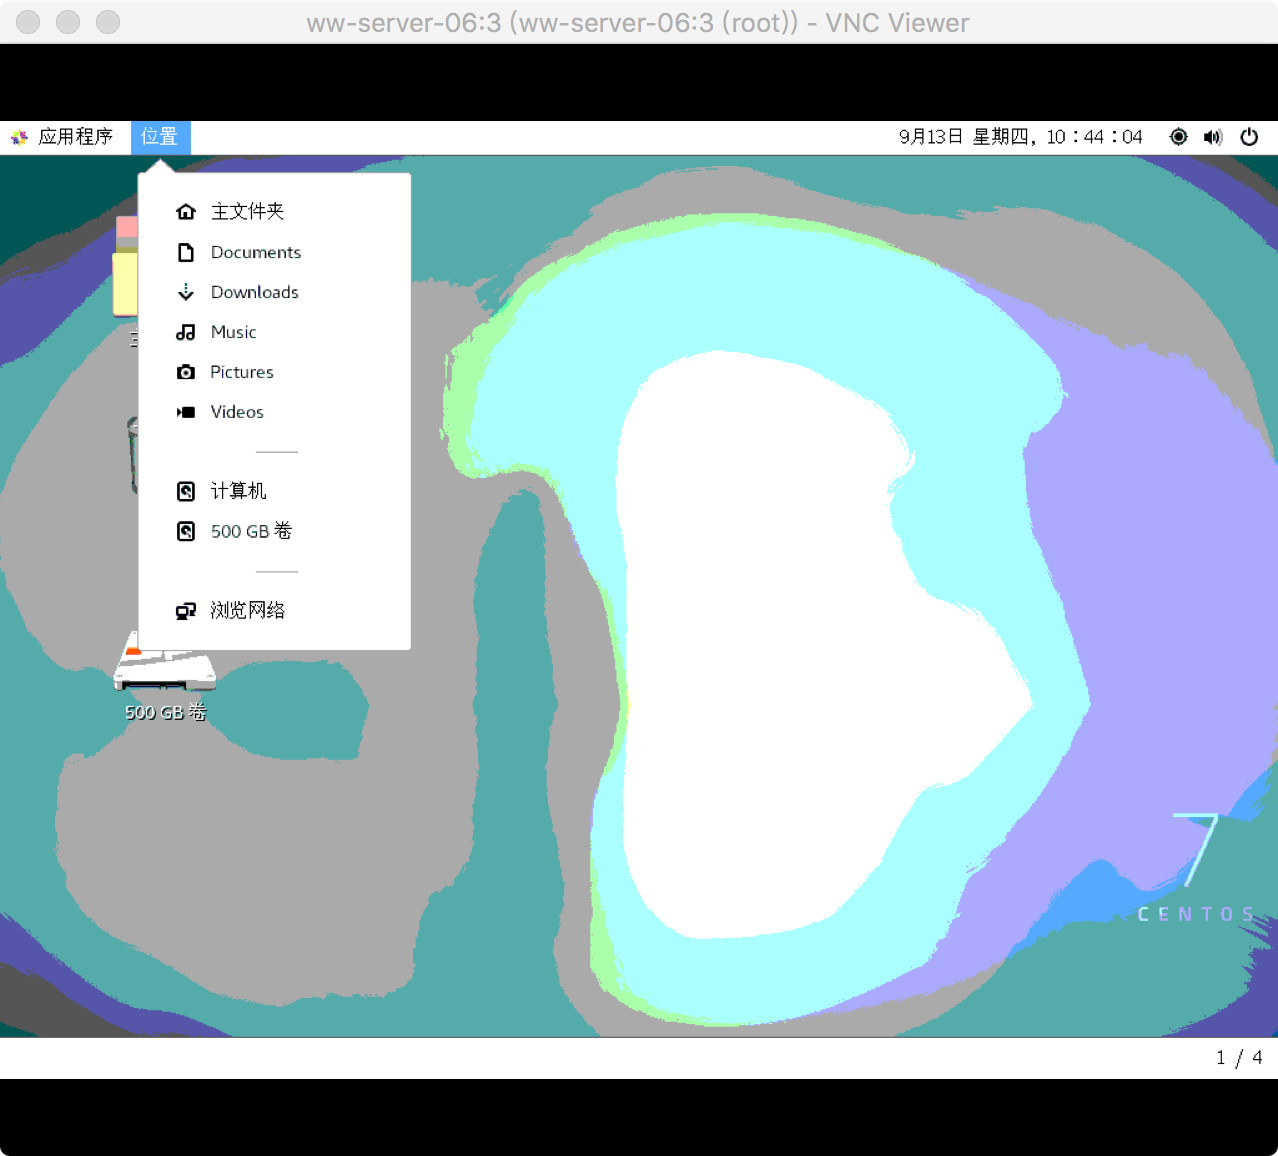Open 计算机 (Computer) from Places menu
Image resolution: width=1278 pixels, height=1156 pixels.
(x=274, y=491)
